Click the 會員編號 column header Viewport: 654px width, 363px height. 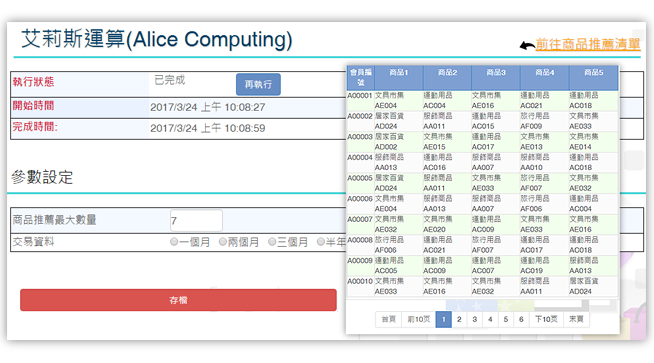pyautogui.click(x=360, y=78)
